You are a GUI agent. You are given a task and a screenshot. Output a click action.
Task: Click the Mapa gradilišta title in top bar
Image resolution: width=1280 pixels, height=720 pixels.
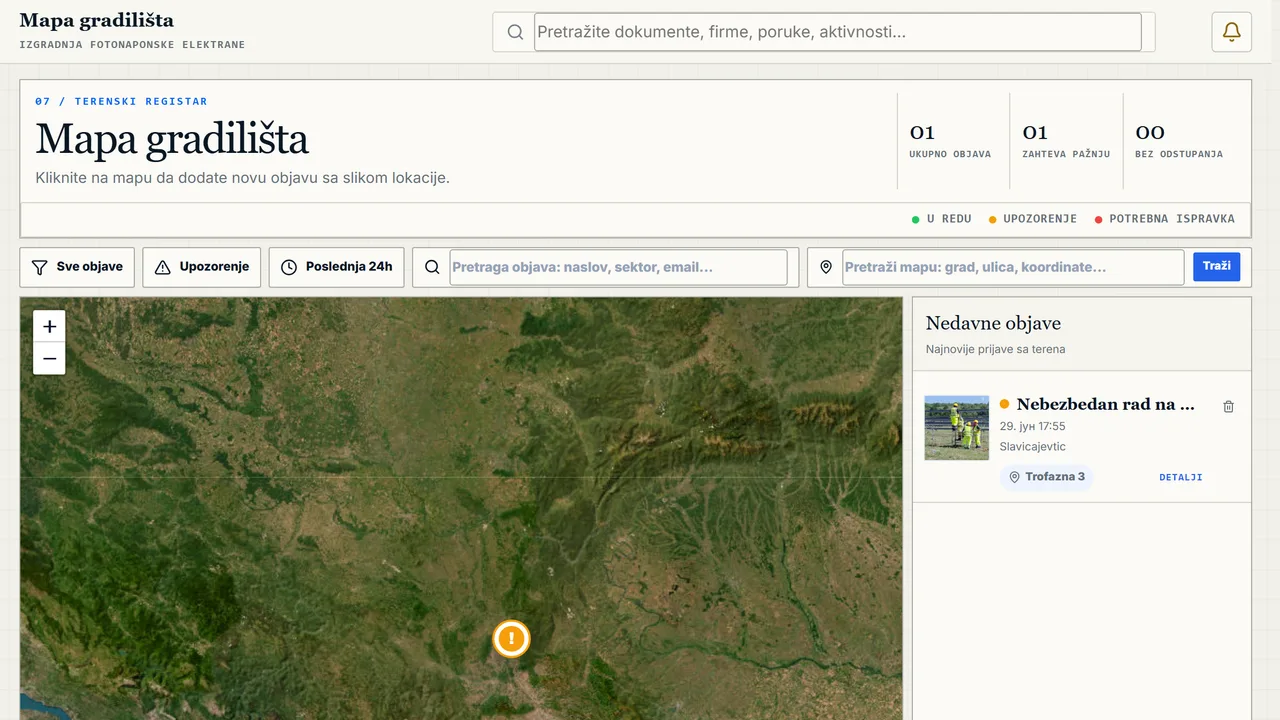click(96, 20)
